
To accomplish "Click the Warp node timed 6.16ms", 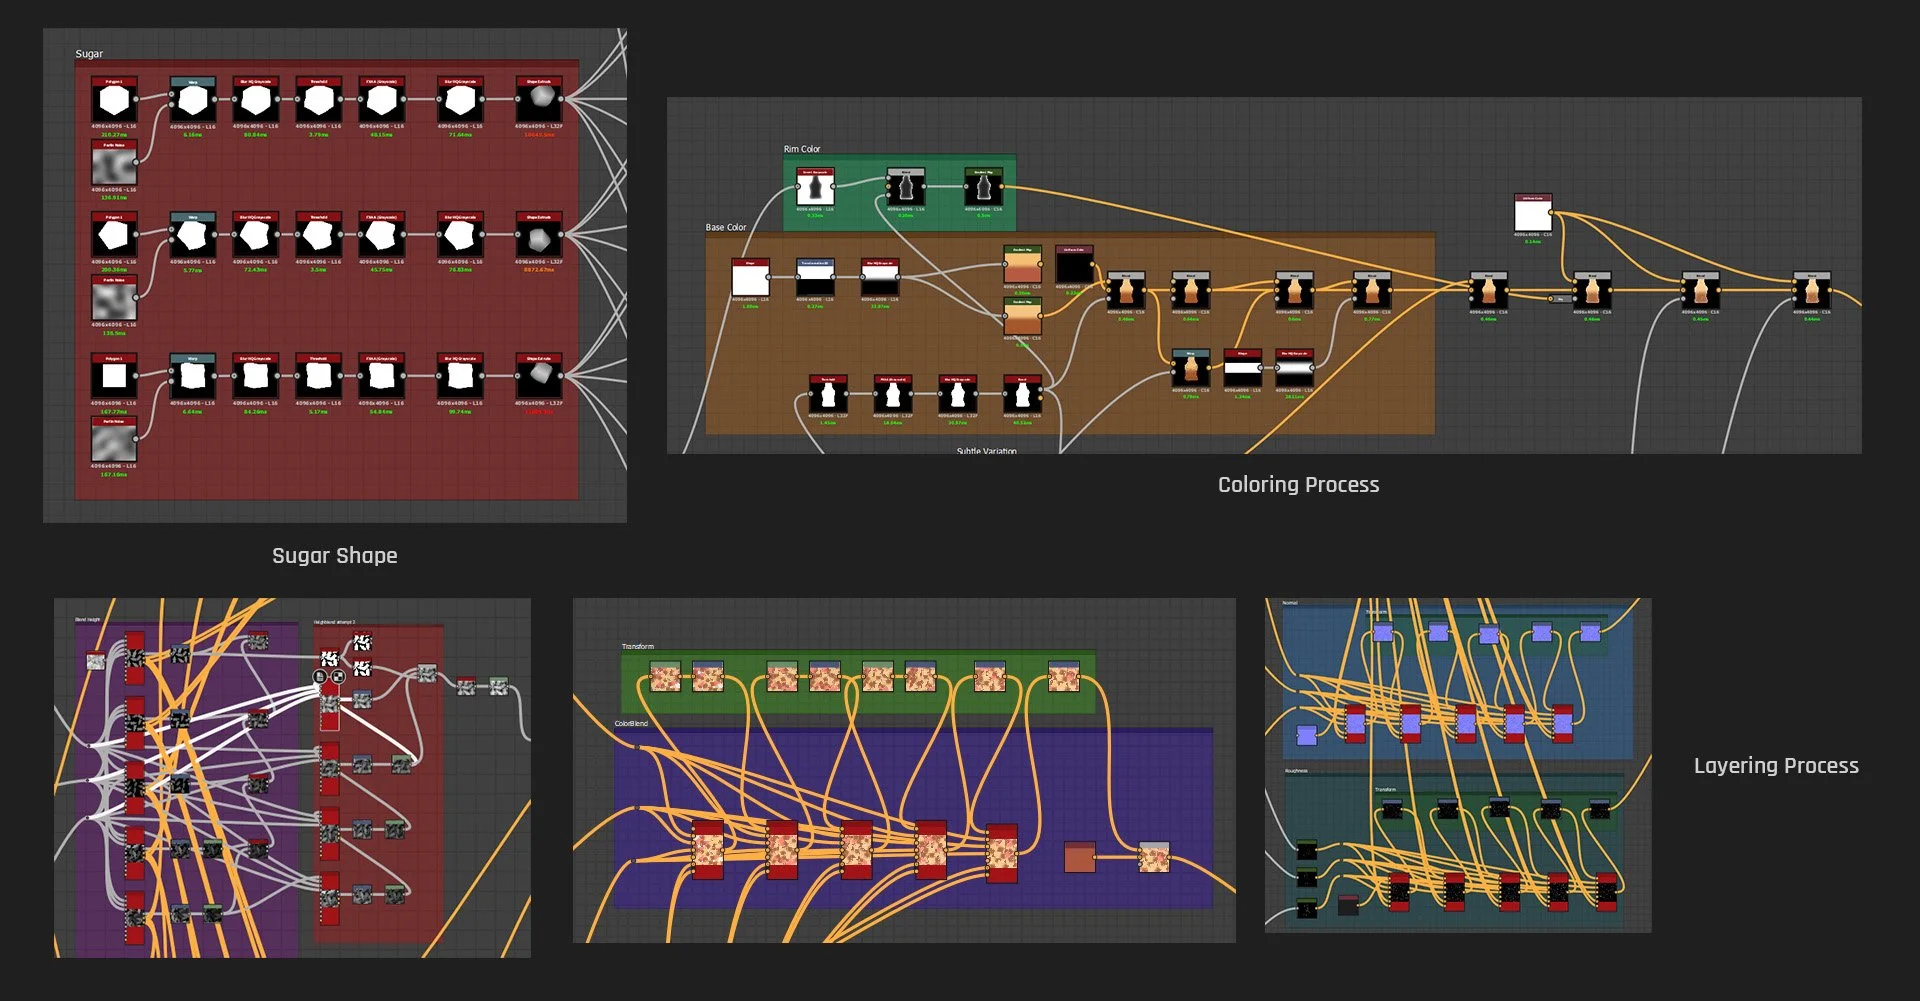I will tap(192, 101).
